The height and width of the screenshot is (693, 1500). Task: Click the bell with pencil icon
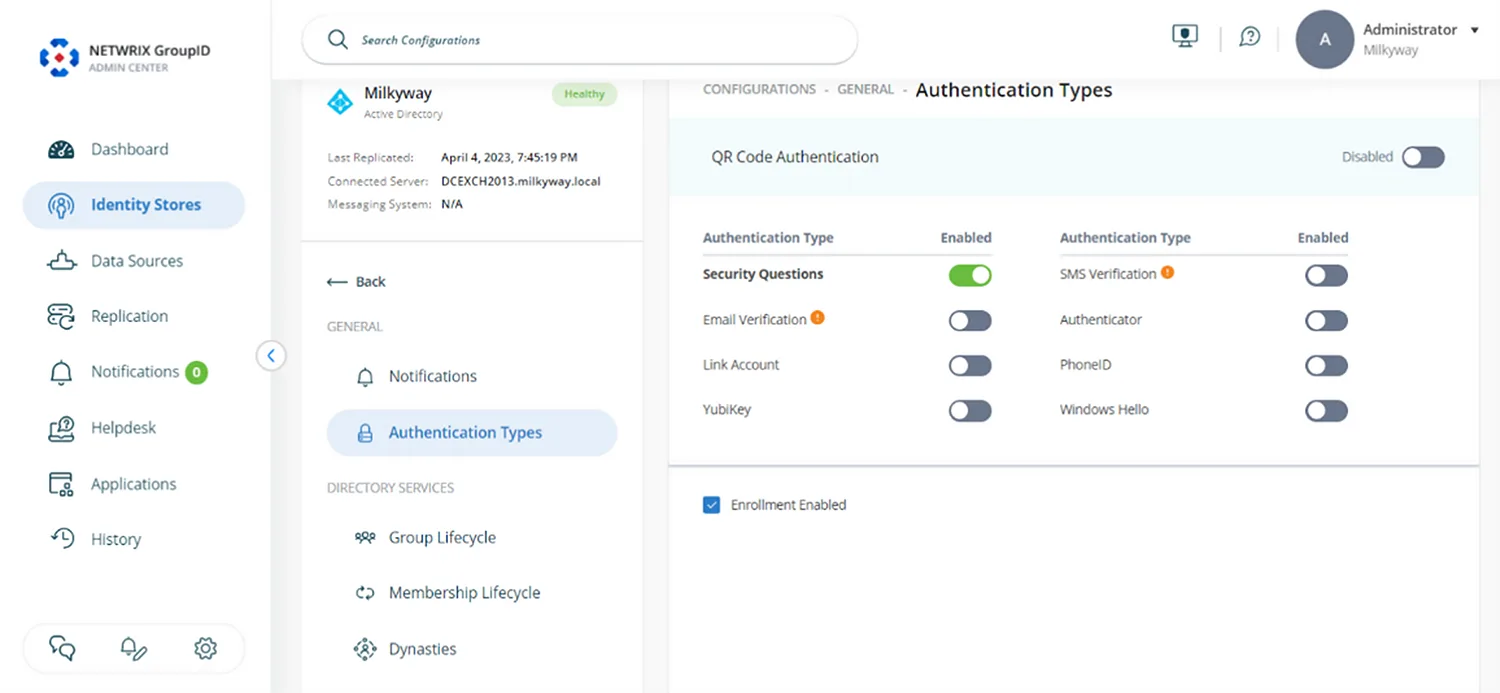pos(134,649)
